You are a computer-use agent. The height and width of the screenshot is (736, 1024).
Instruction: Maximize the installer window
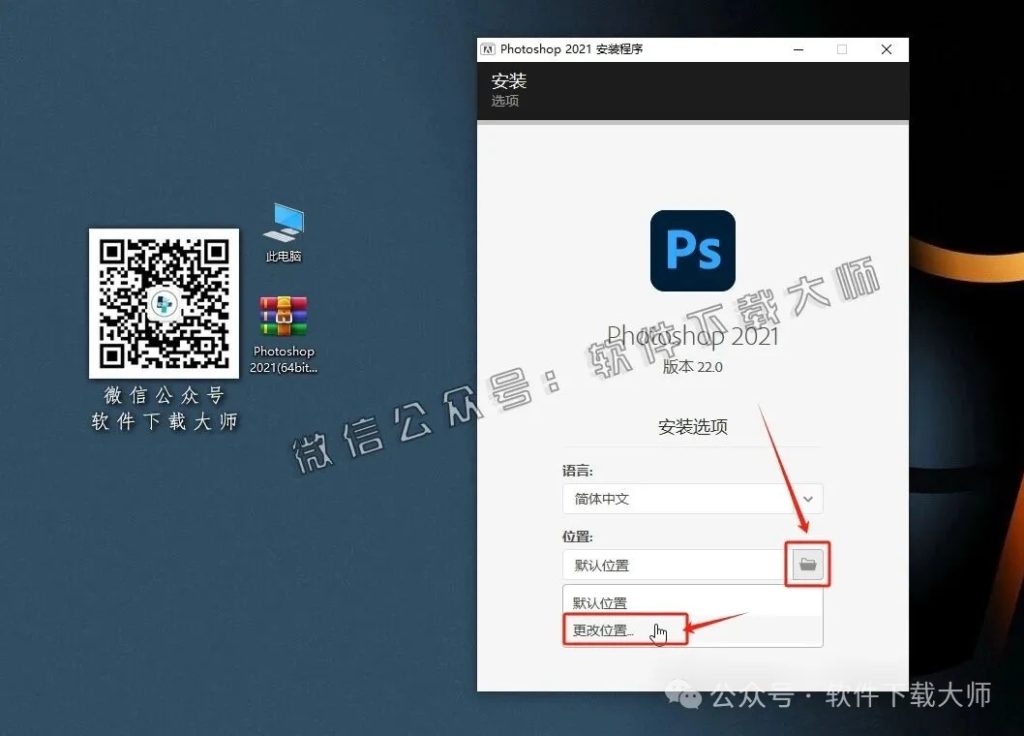tap(841, 48)
